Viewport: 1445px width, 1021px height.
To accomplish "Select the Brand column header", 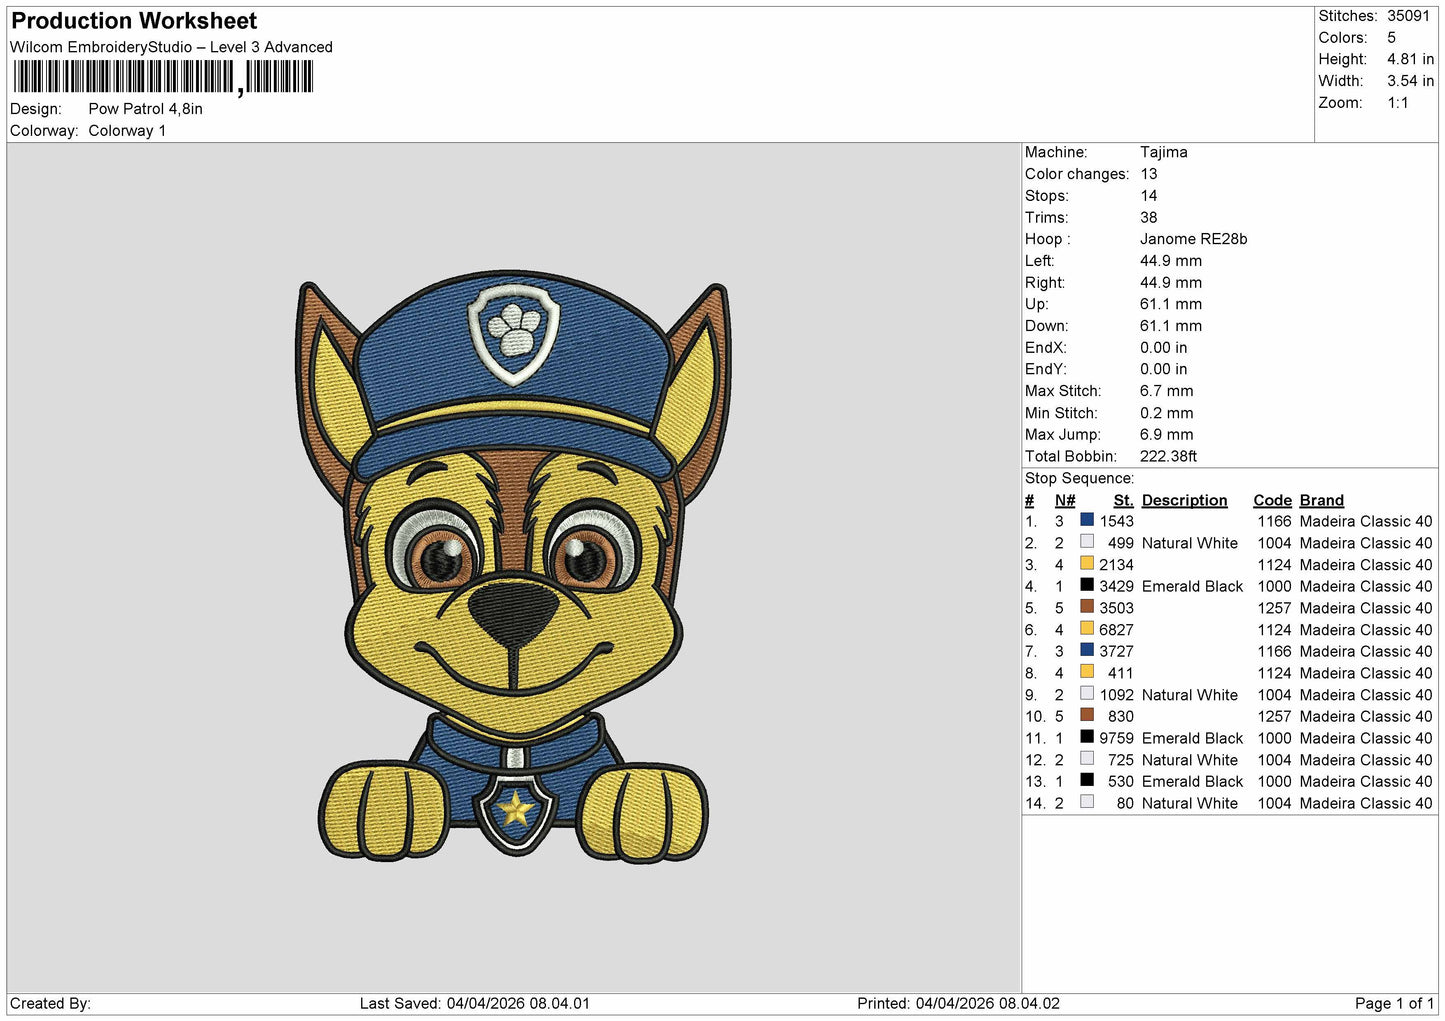I will 1322,500.
